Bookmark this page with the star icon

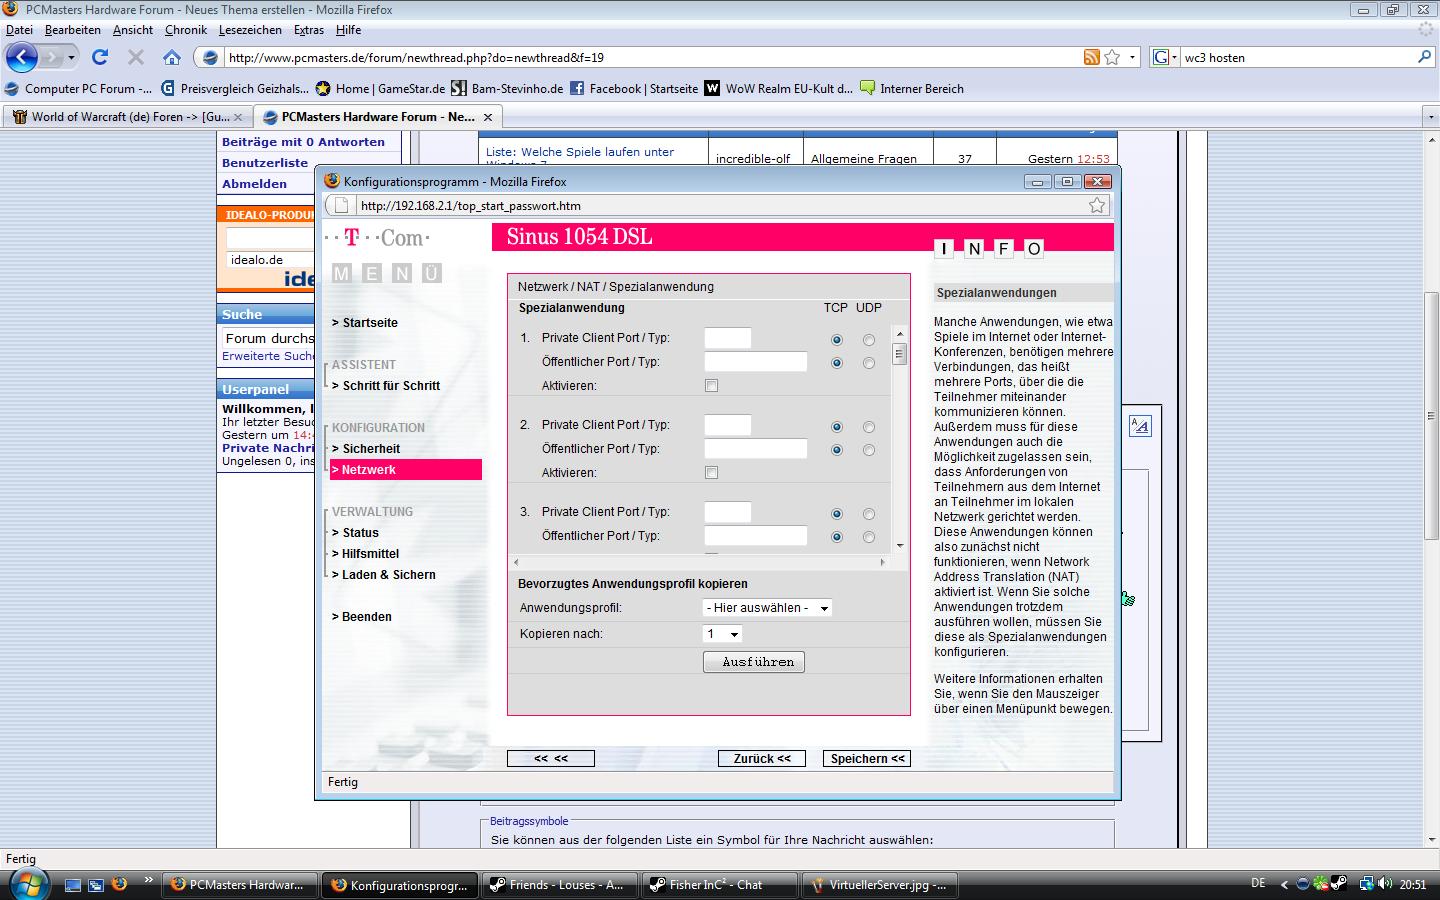[1112, 57]
